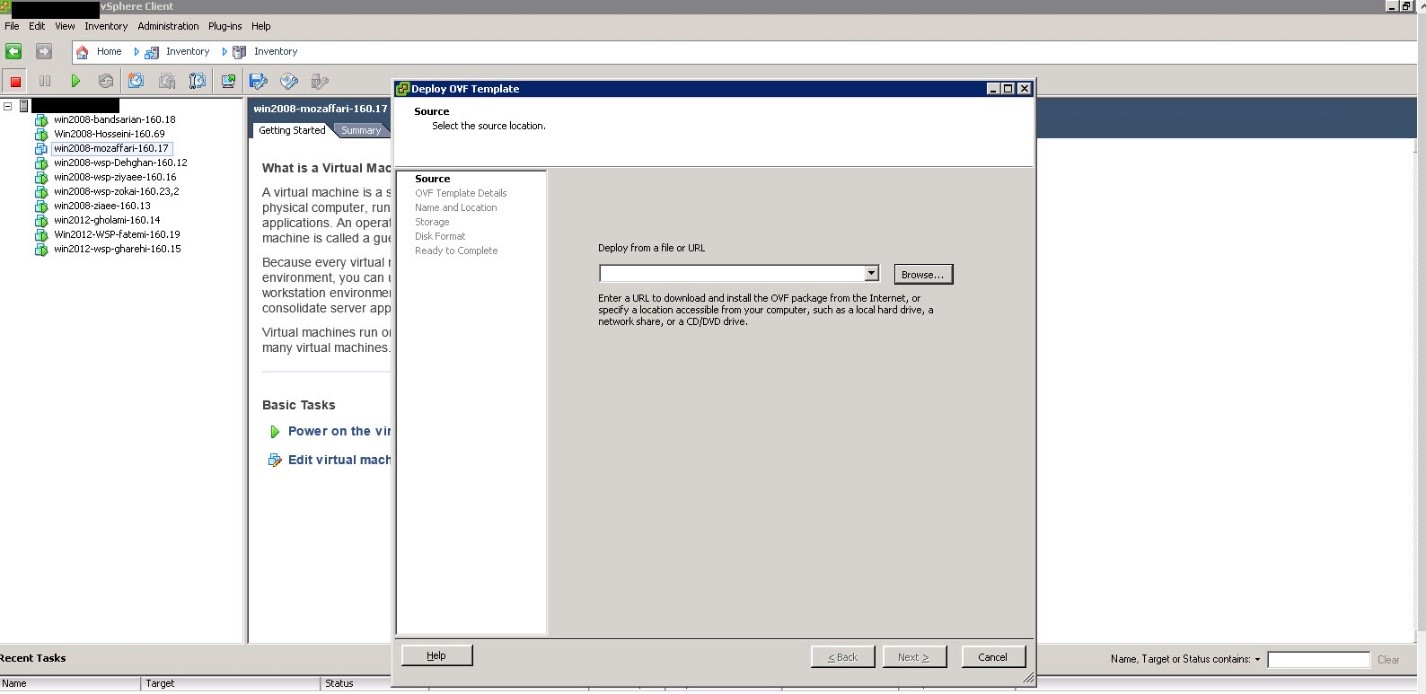Viewport: 1426px width, 694px height.
Task: Click the Source wizard step
Action: click(x=432, y=179)
